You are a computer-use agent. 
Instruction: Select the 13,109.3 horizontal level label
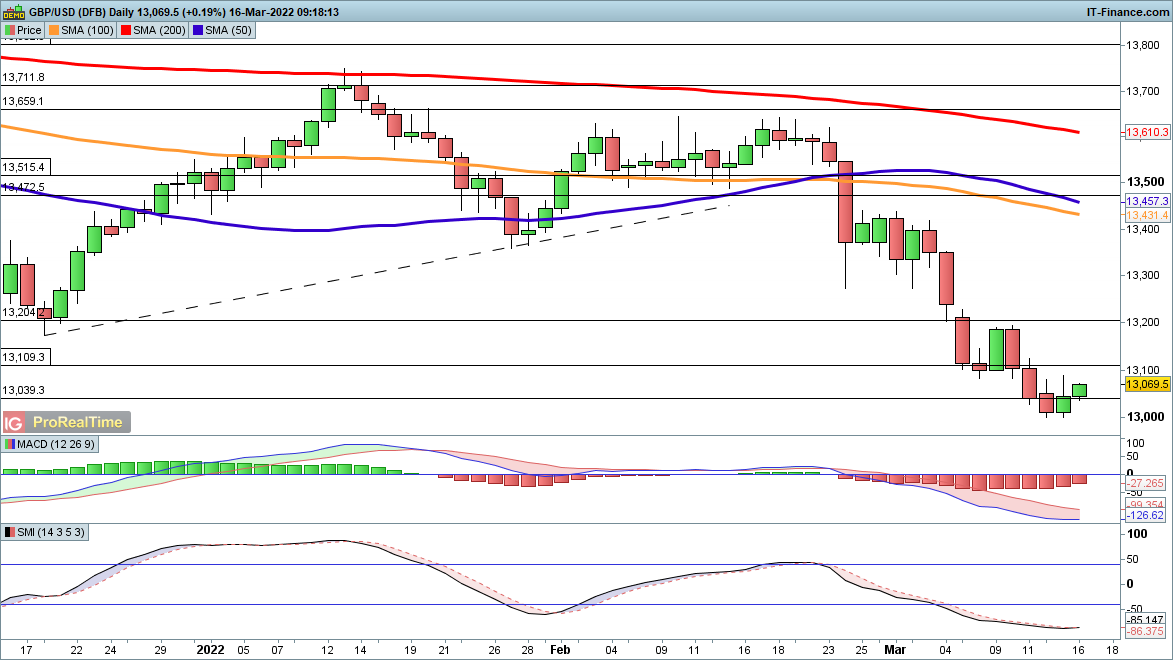[25, 357]
